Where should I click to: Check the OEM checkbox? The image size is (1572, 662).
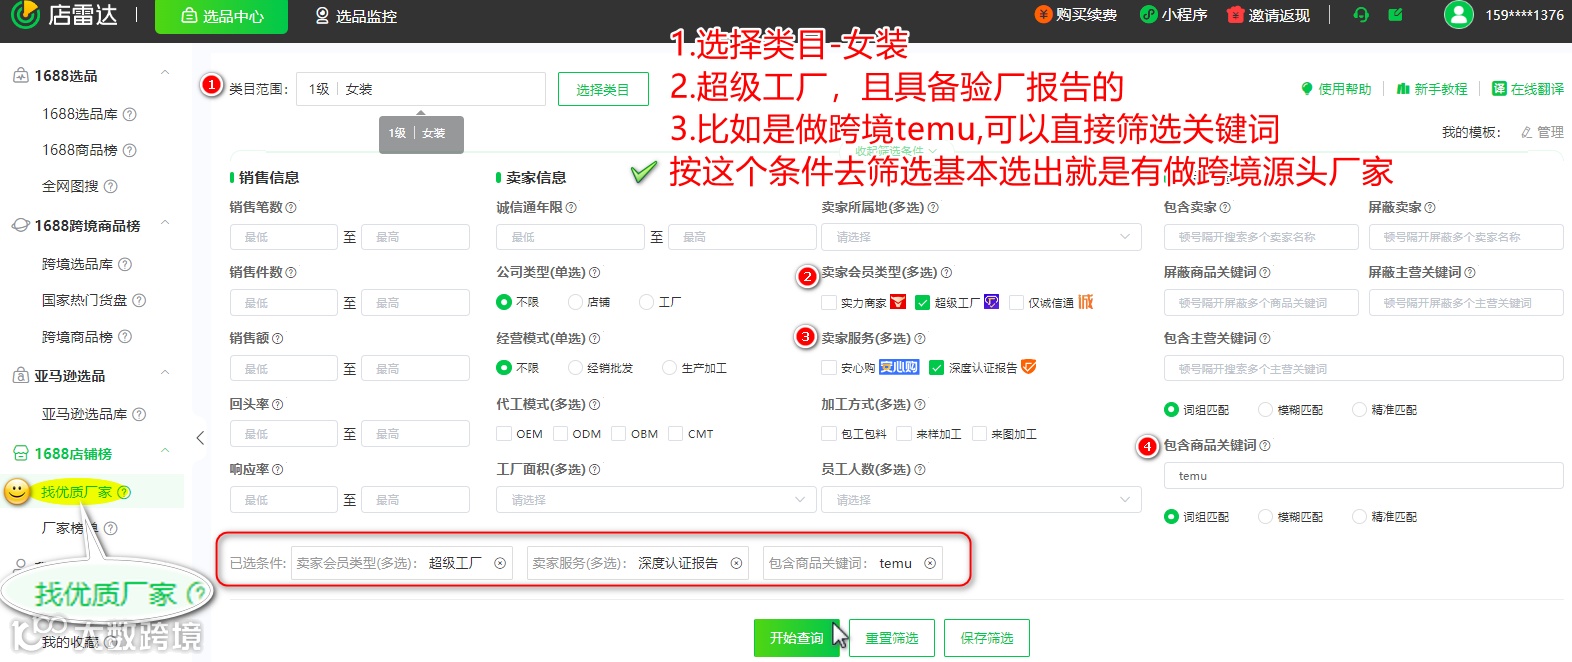(504, 433)
